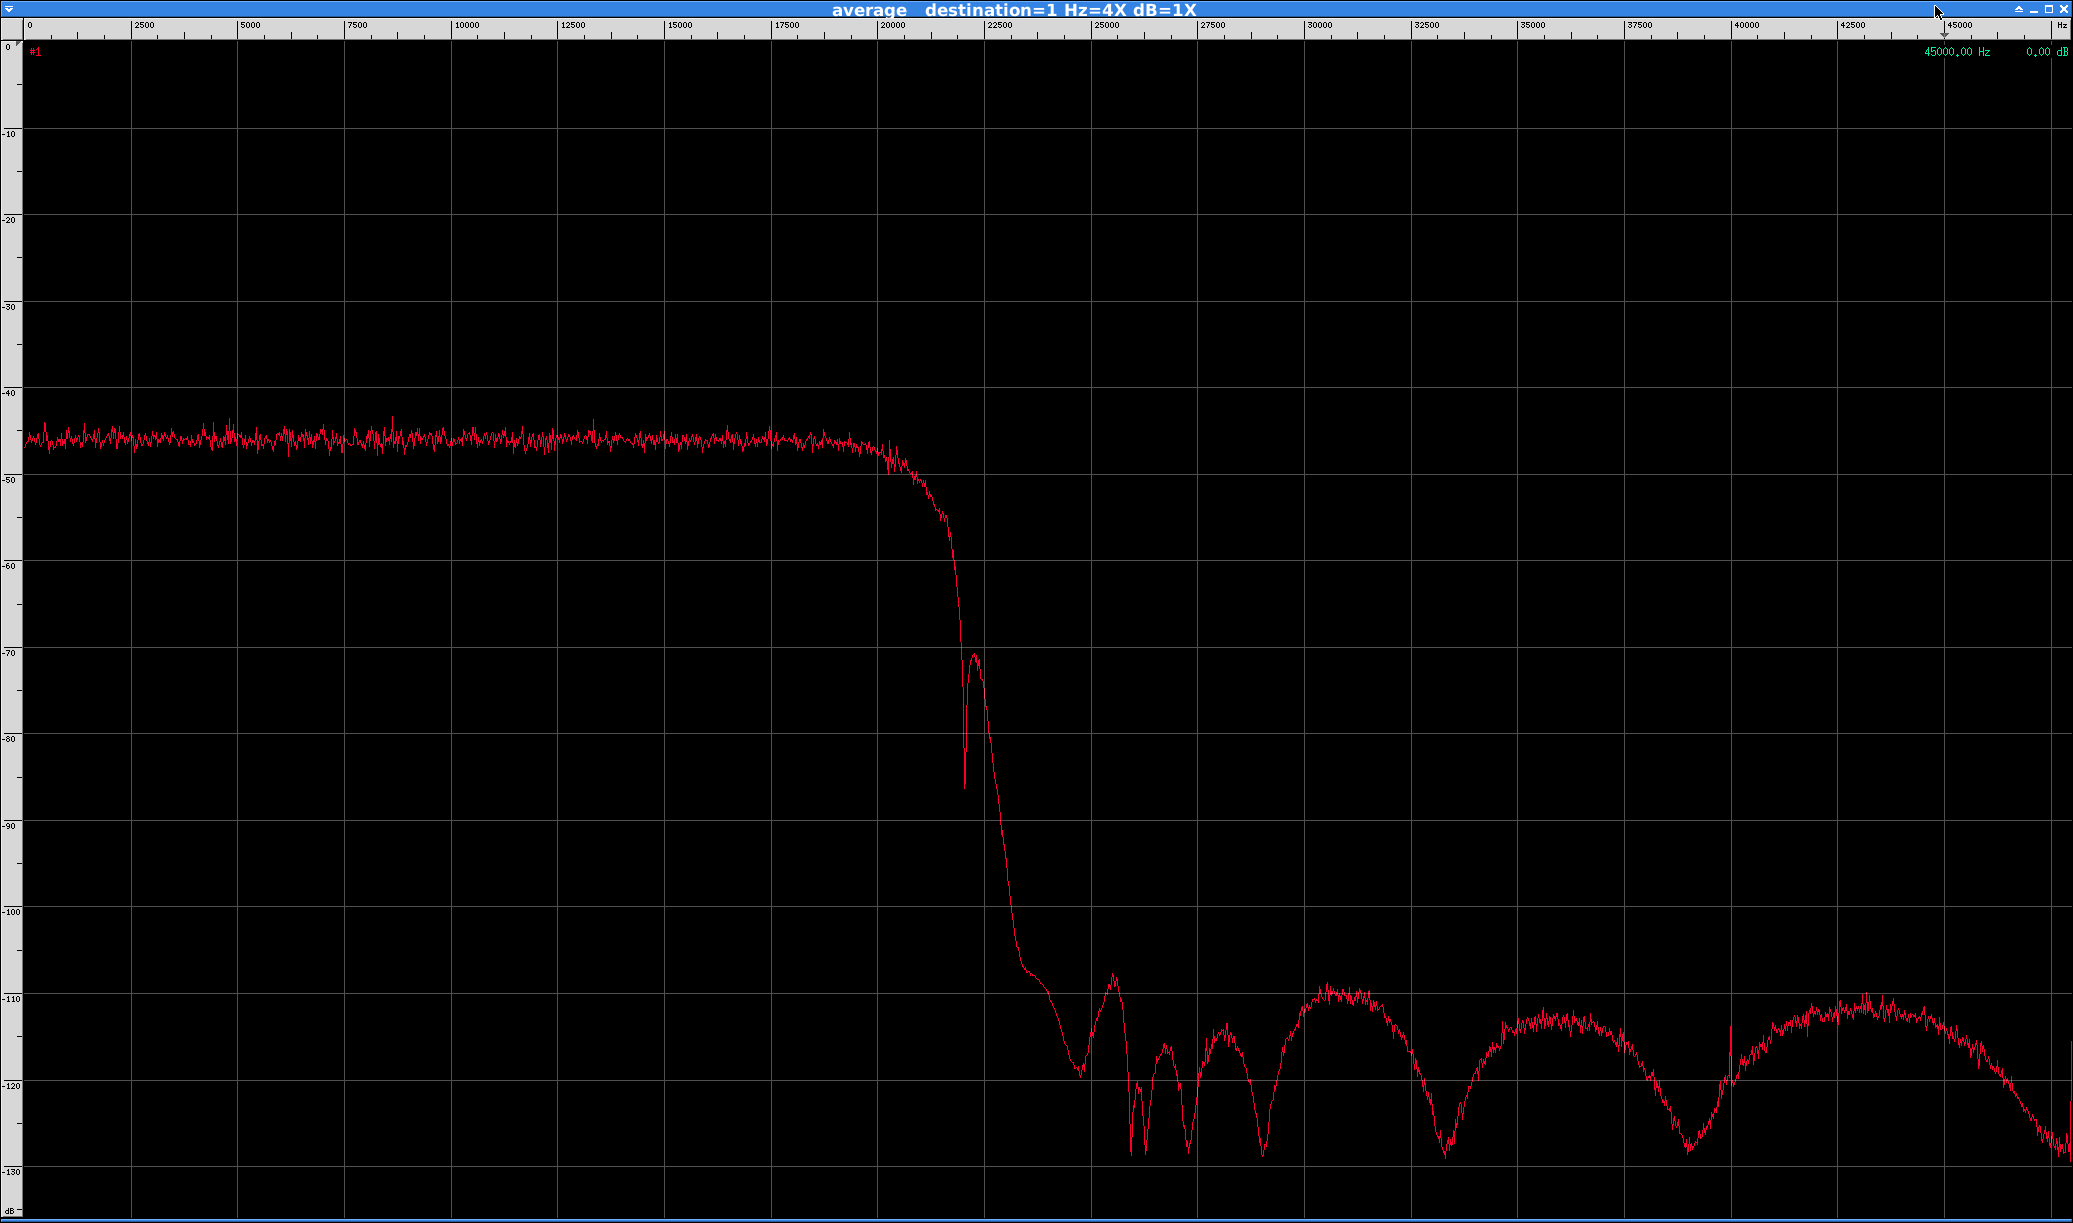Click the 10000 mark on frequency ruler
This screenshot has height=1223, width=2073.
coord(466,25)
